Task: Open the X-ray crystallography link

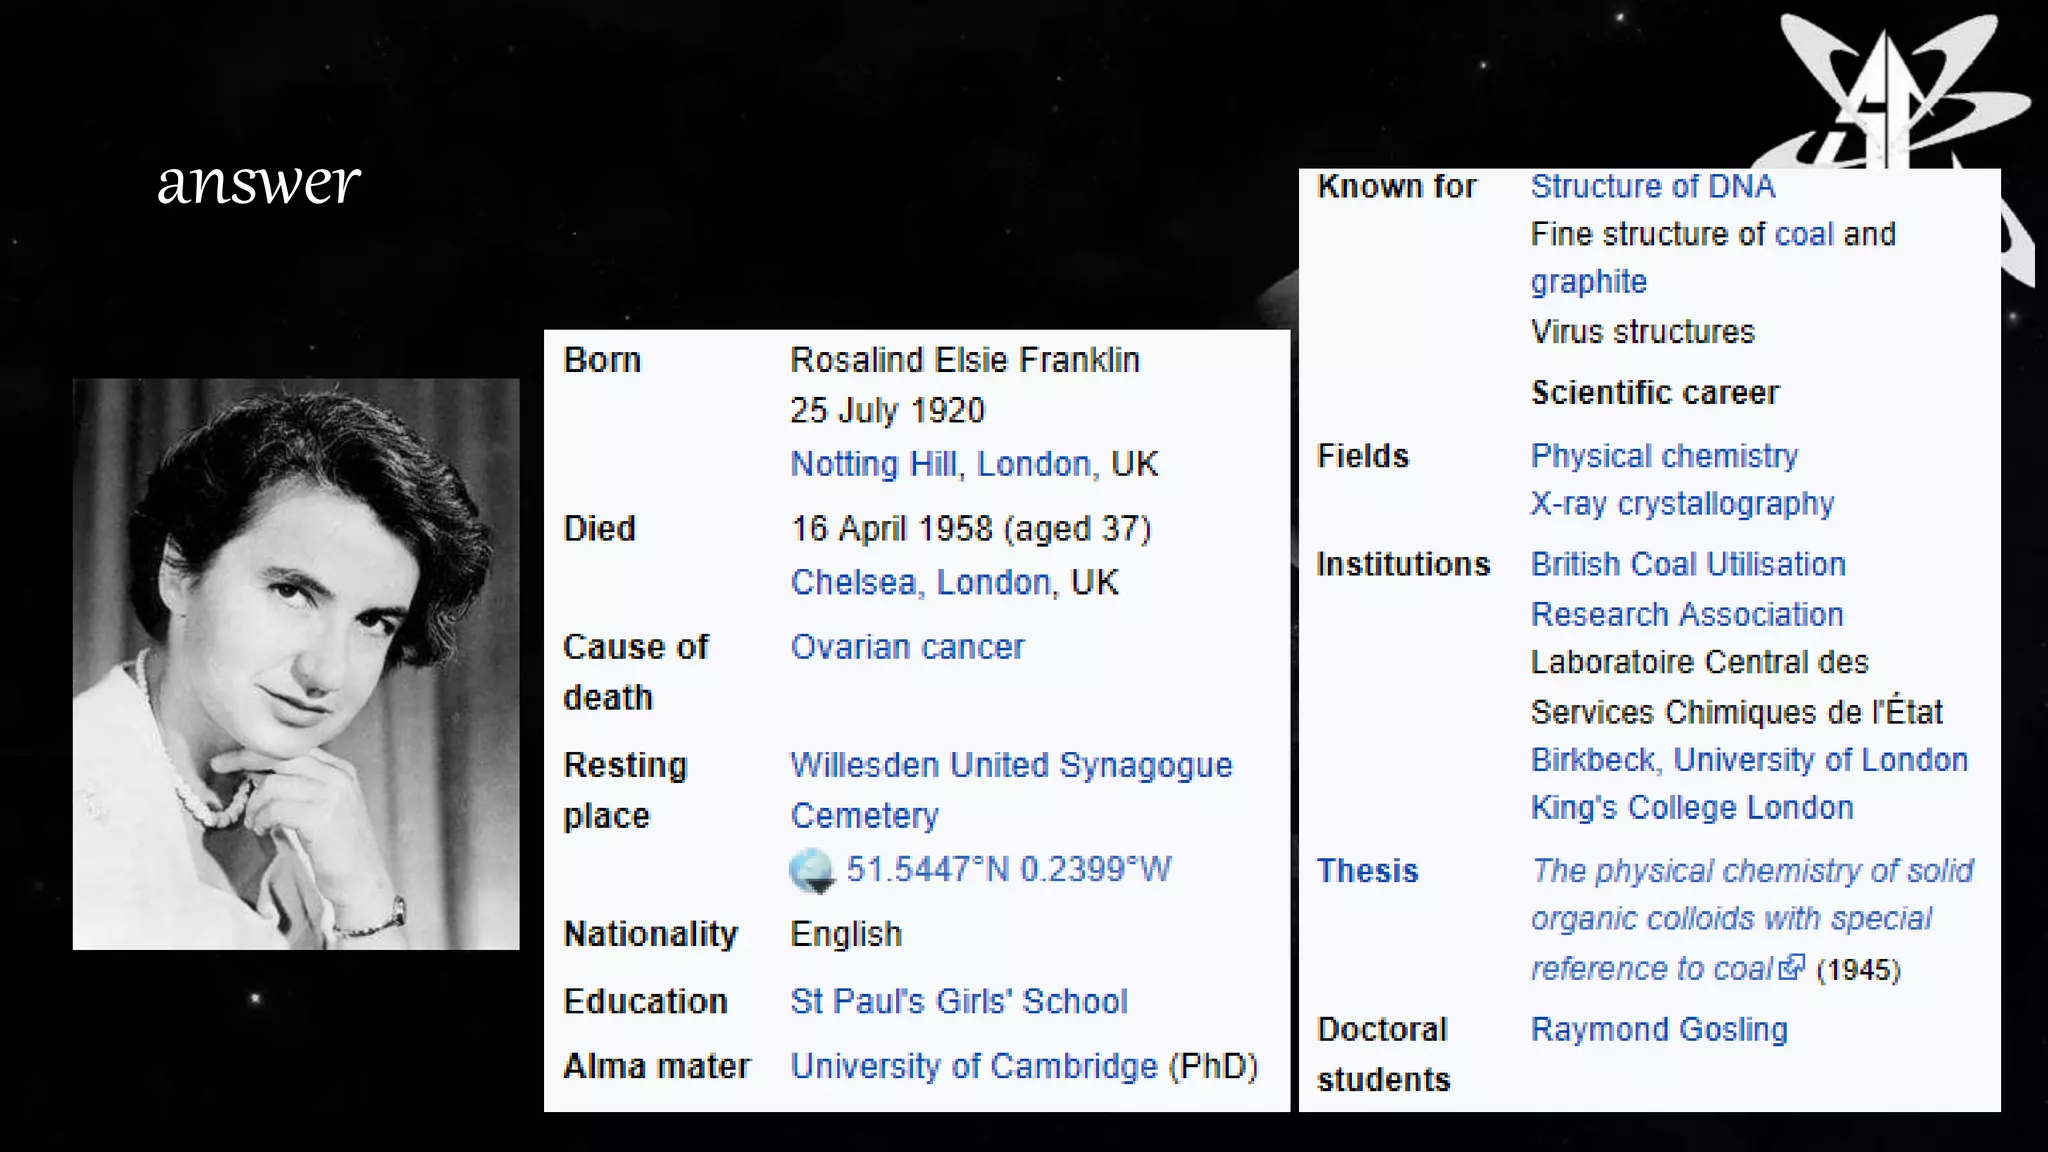Action: [1682, 504]
